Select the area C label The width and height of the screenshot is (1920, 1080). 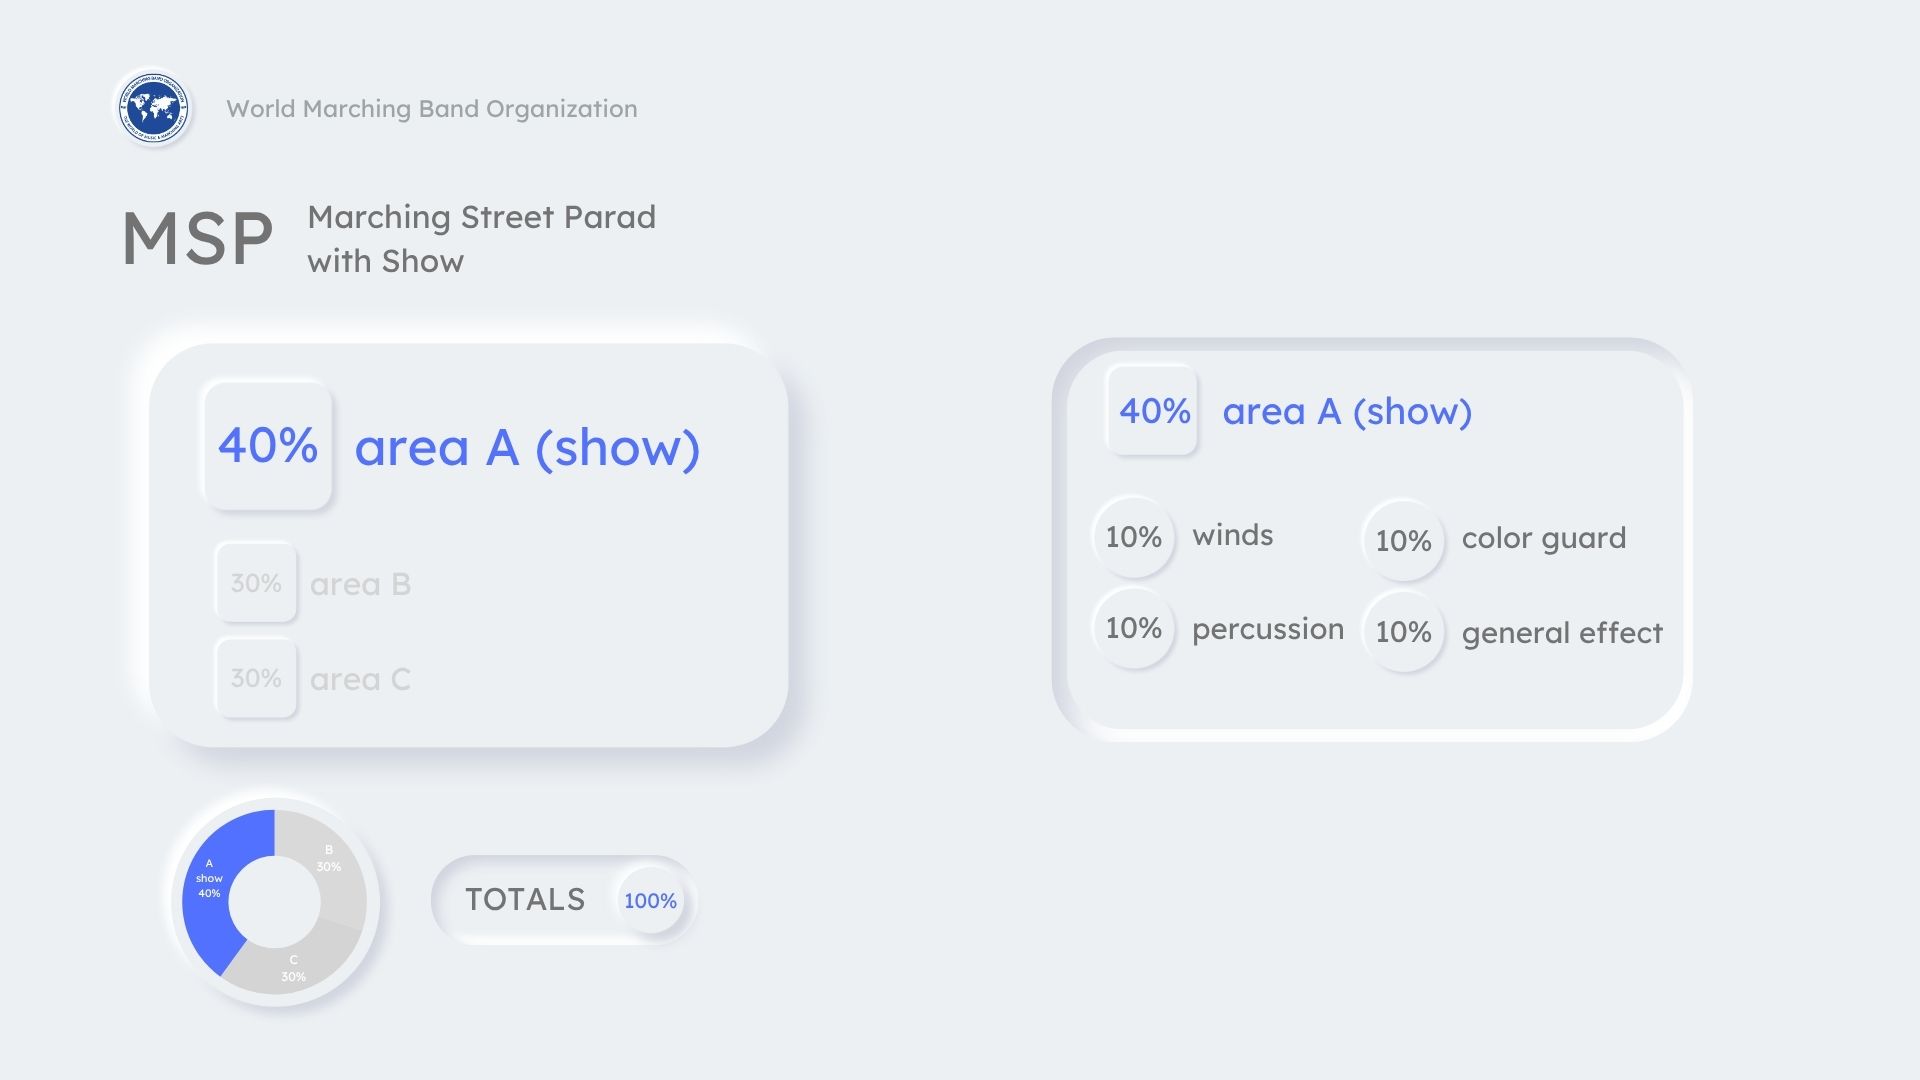[x=360, y=679]
